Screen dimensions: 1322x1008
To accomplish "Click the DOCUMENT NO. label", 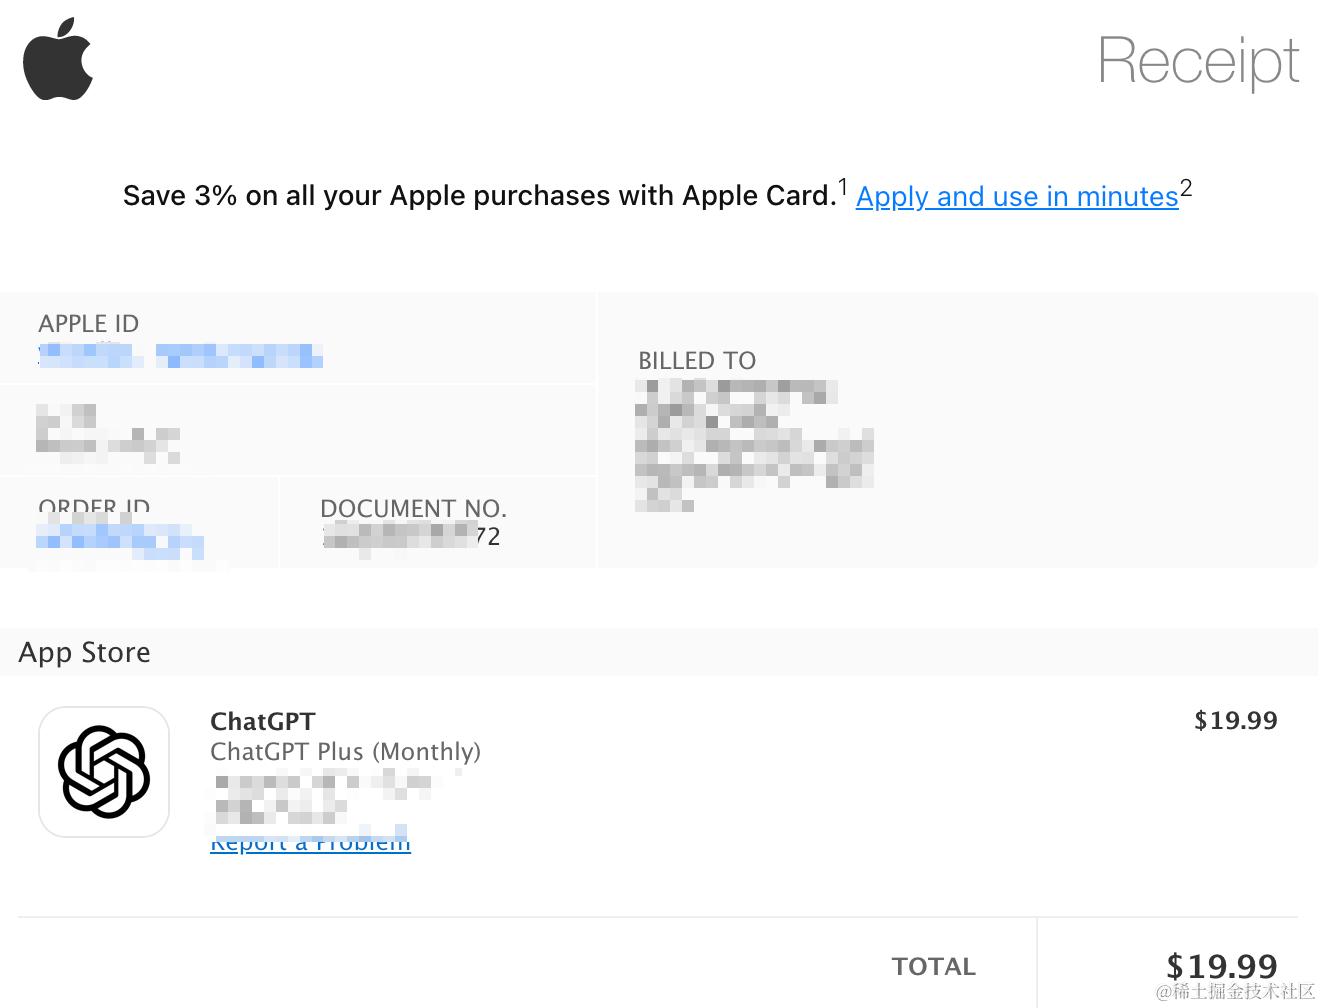I will click(413, 508).
